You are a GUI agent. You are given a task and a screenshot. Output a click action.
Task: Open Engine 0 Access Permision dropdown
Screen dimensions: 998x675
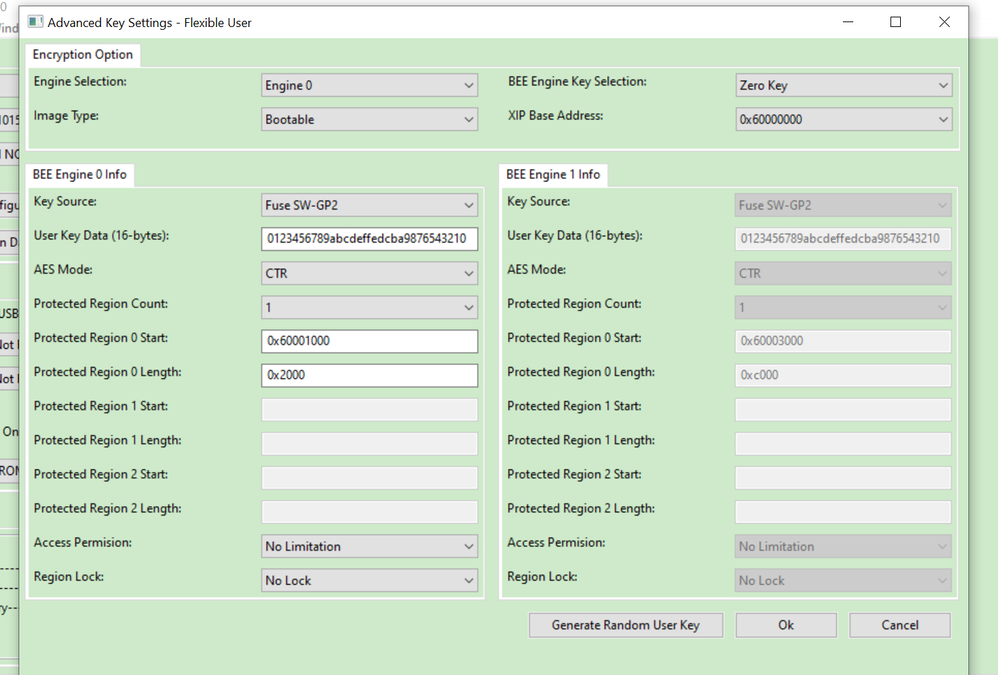(369, 546)
